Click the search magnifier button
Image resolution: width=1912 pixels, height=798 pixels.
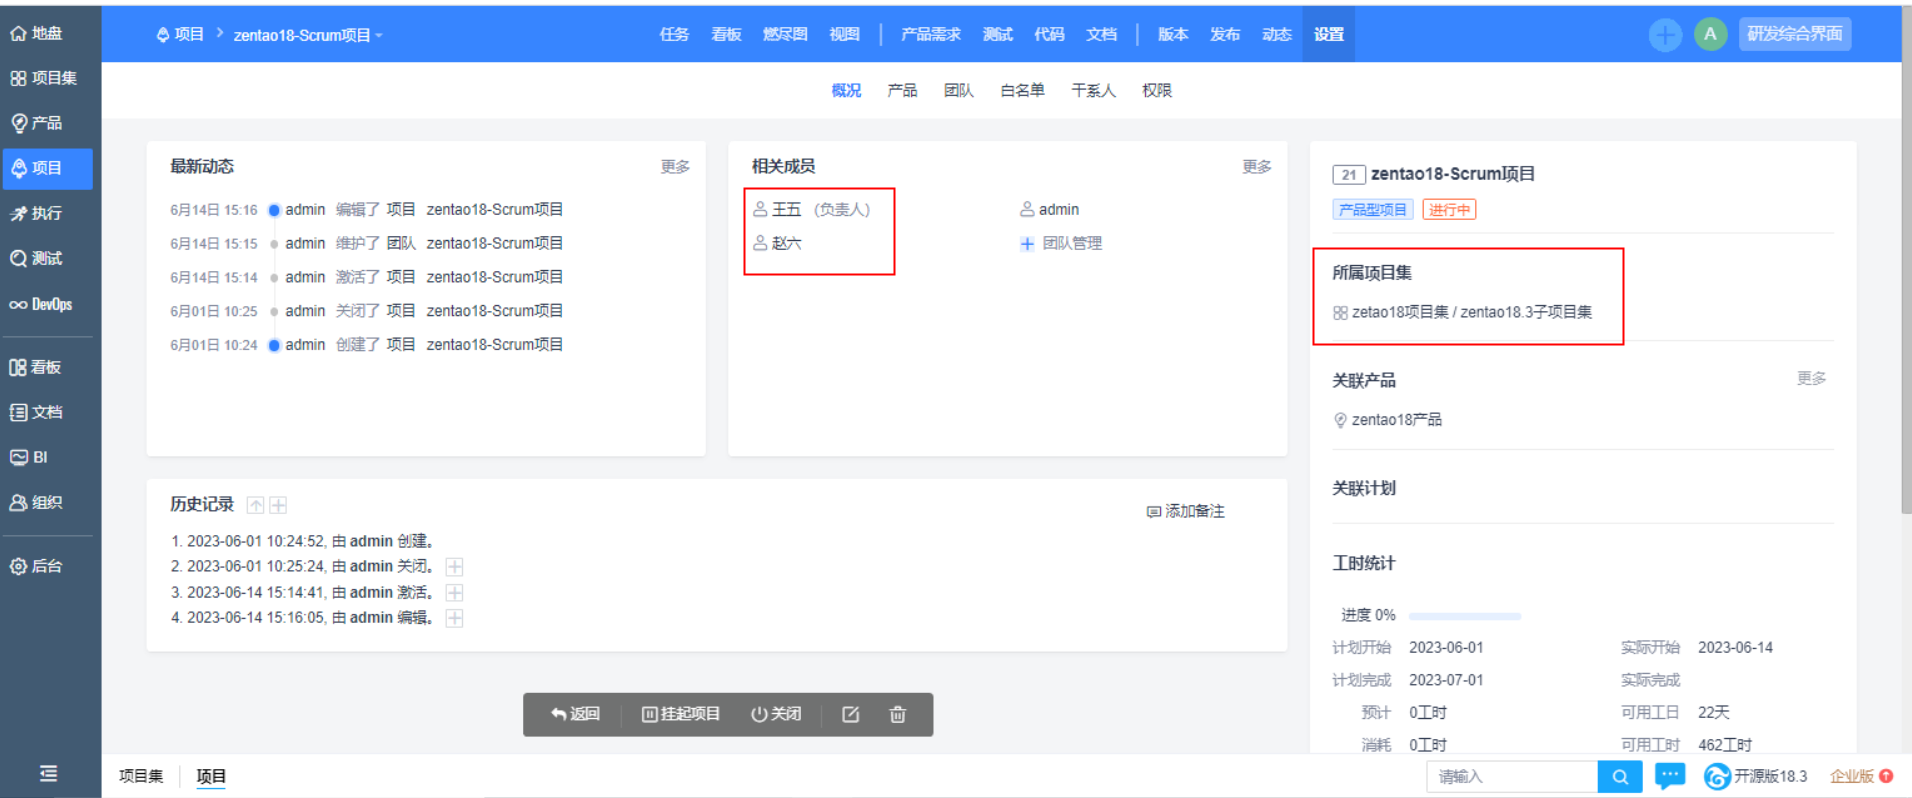(x=1620, y=776)
